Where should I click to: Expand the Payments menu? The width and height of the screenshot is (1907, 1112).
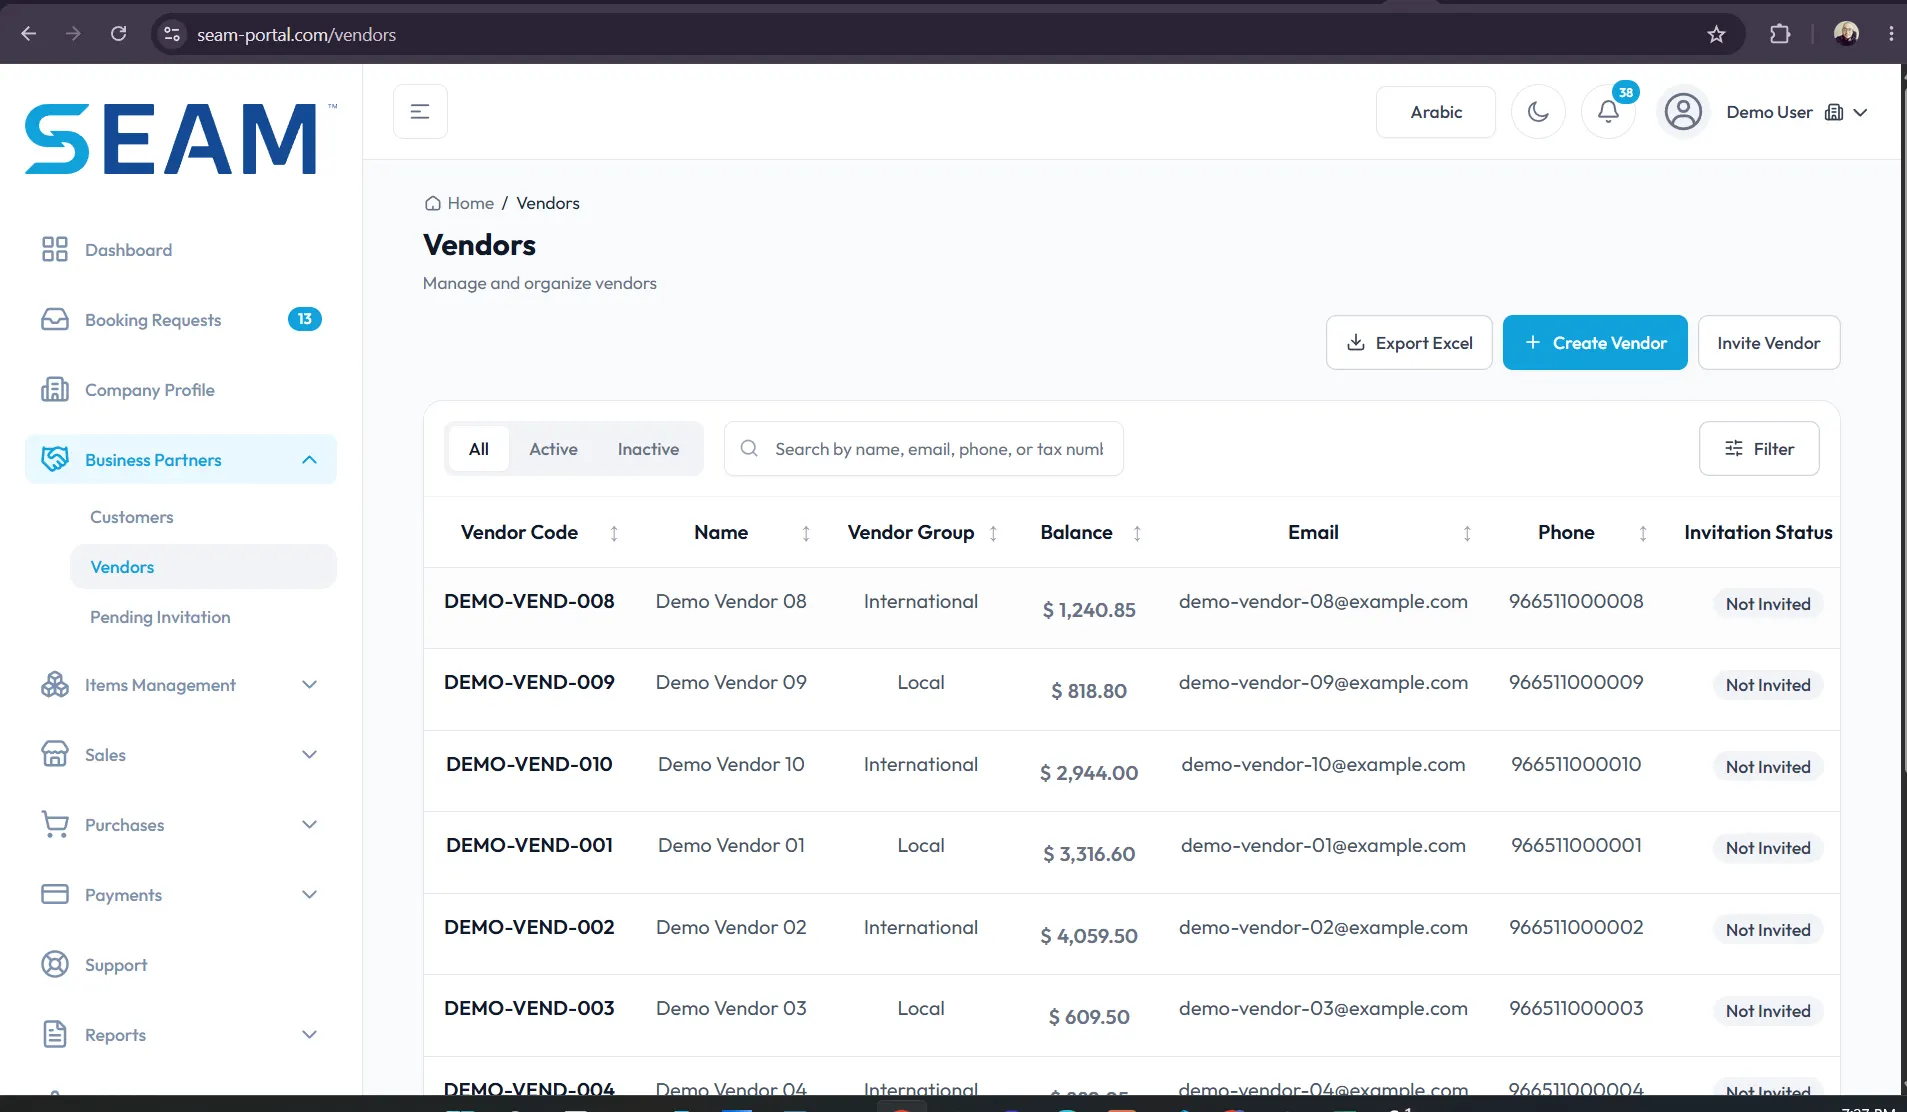tap(181, 895)
